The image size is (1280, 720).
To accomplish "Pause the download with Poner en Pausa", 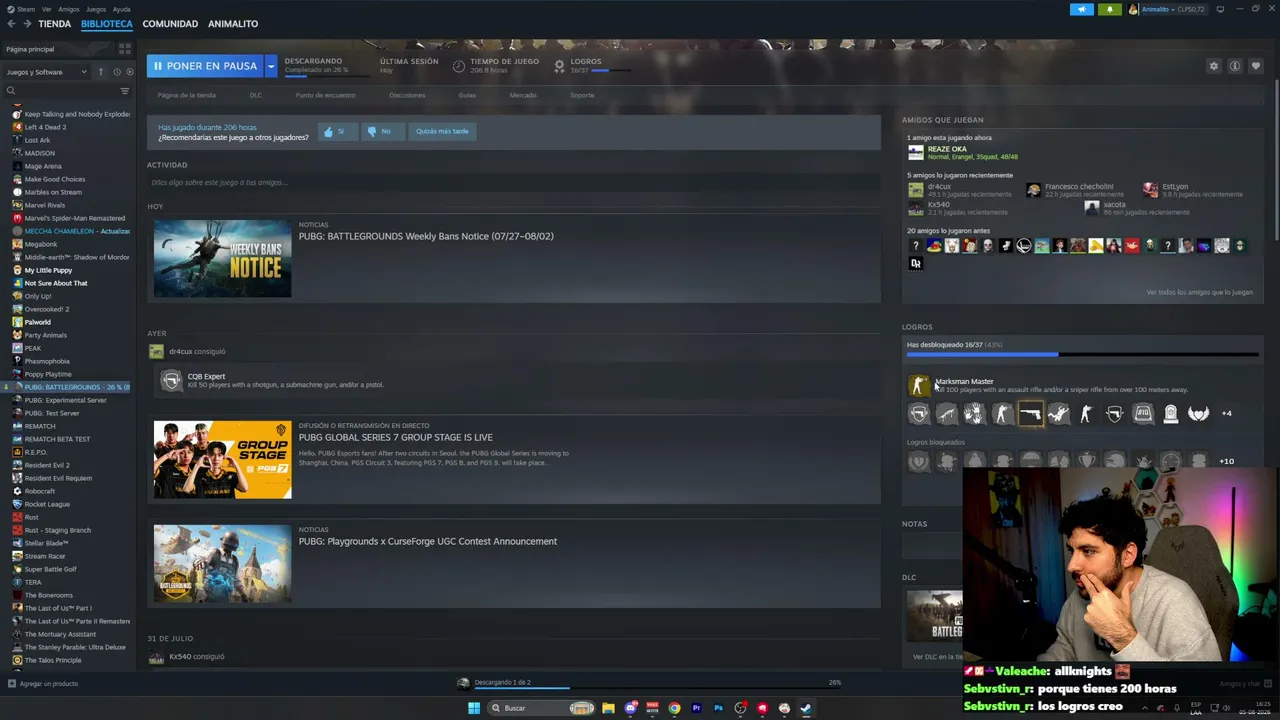I will [205, 66].
